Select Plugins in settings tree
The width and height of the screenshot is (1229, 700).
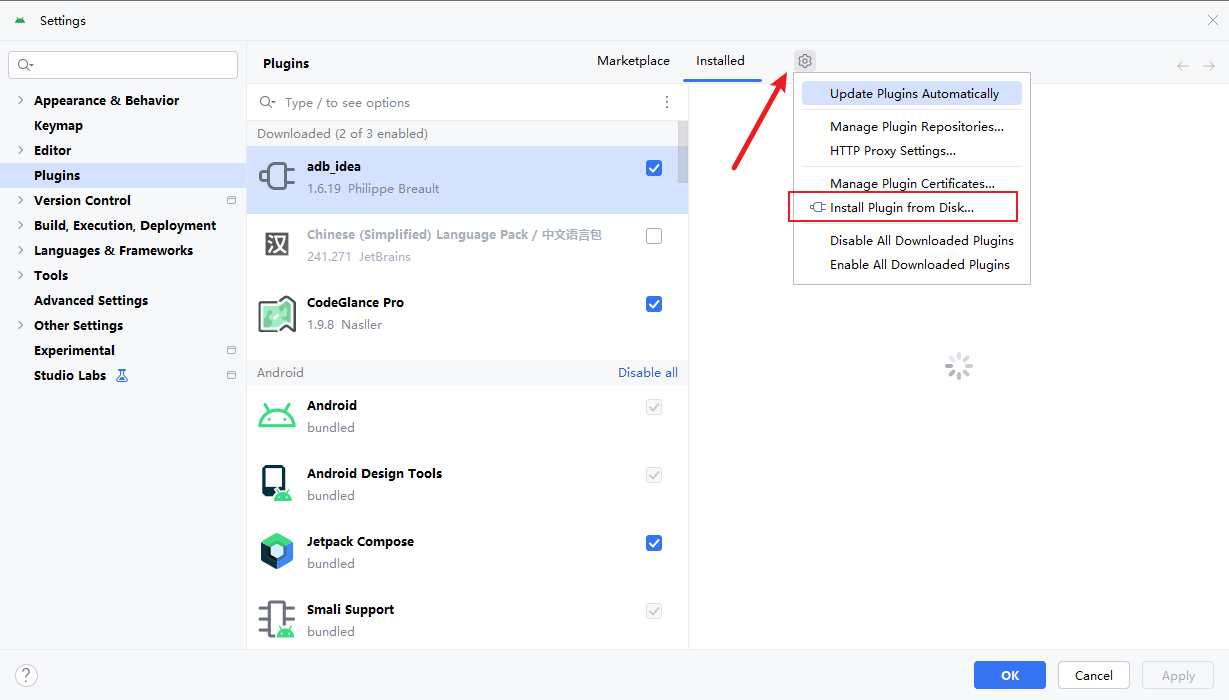123,175
